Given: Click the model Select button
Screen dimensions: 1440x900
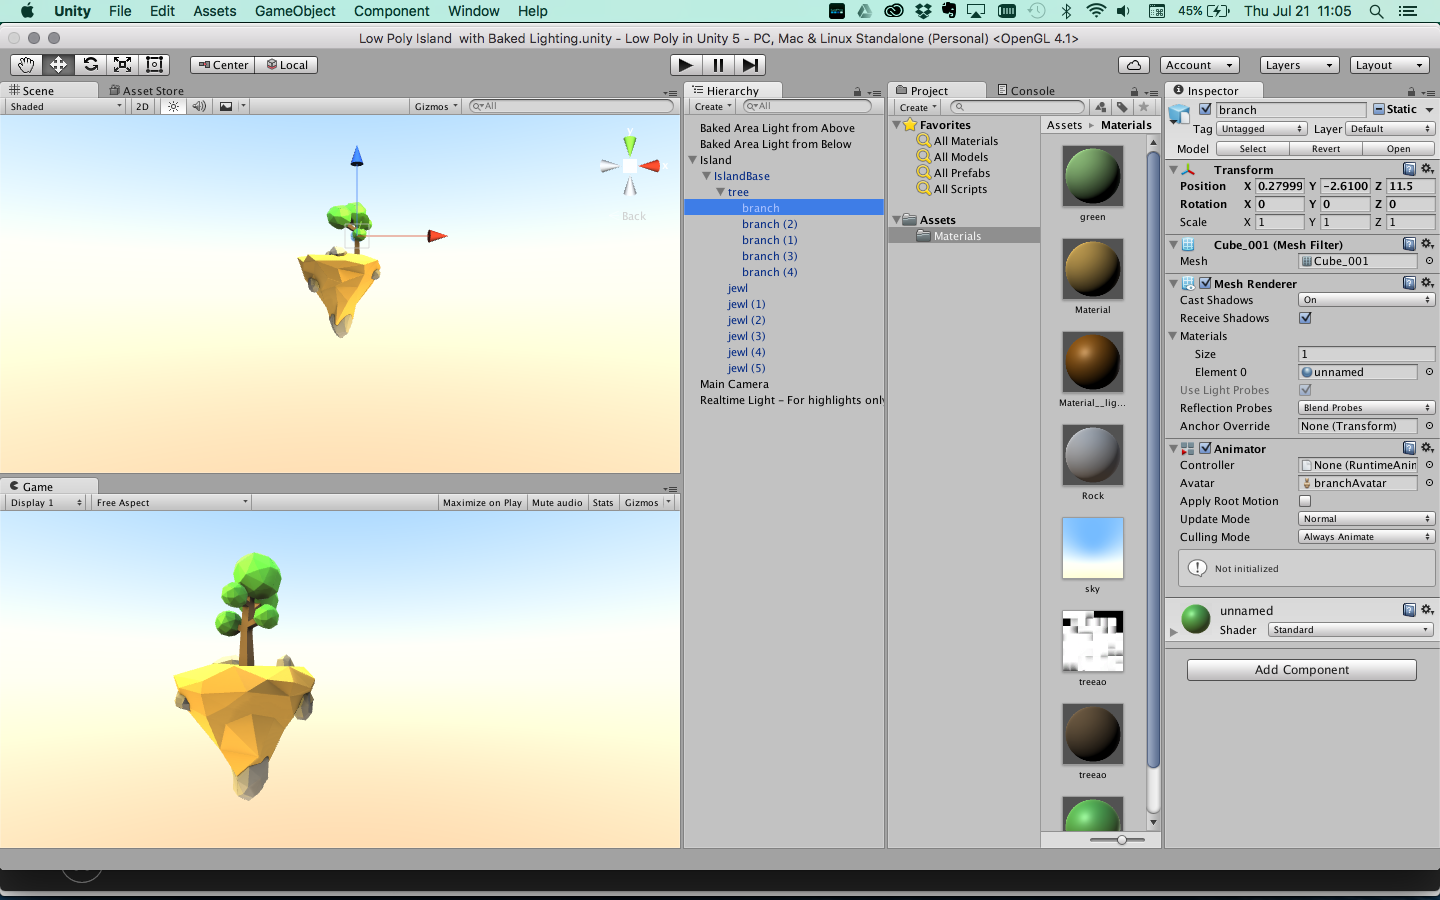Looking at the screenshot, I should click(x=1252, y=149).
